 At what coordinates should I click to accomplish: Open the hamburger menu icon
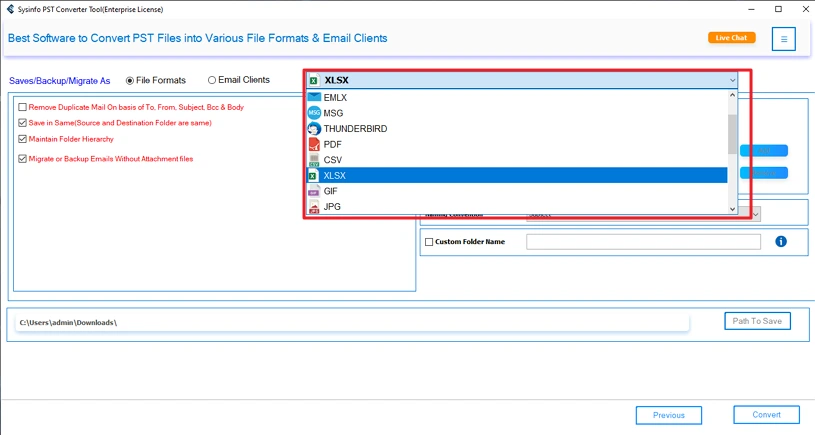(783, 39)
